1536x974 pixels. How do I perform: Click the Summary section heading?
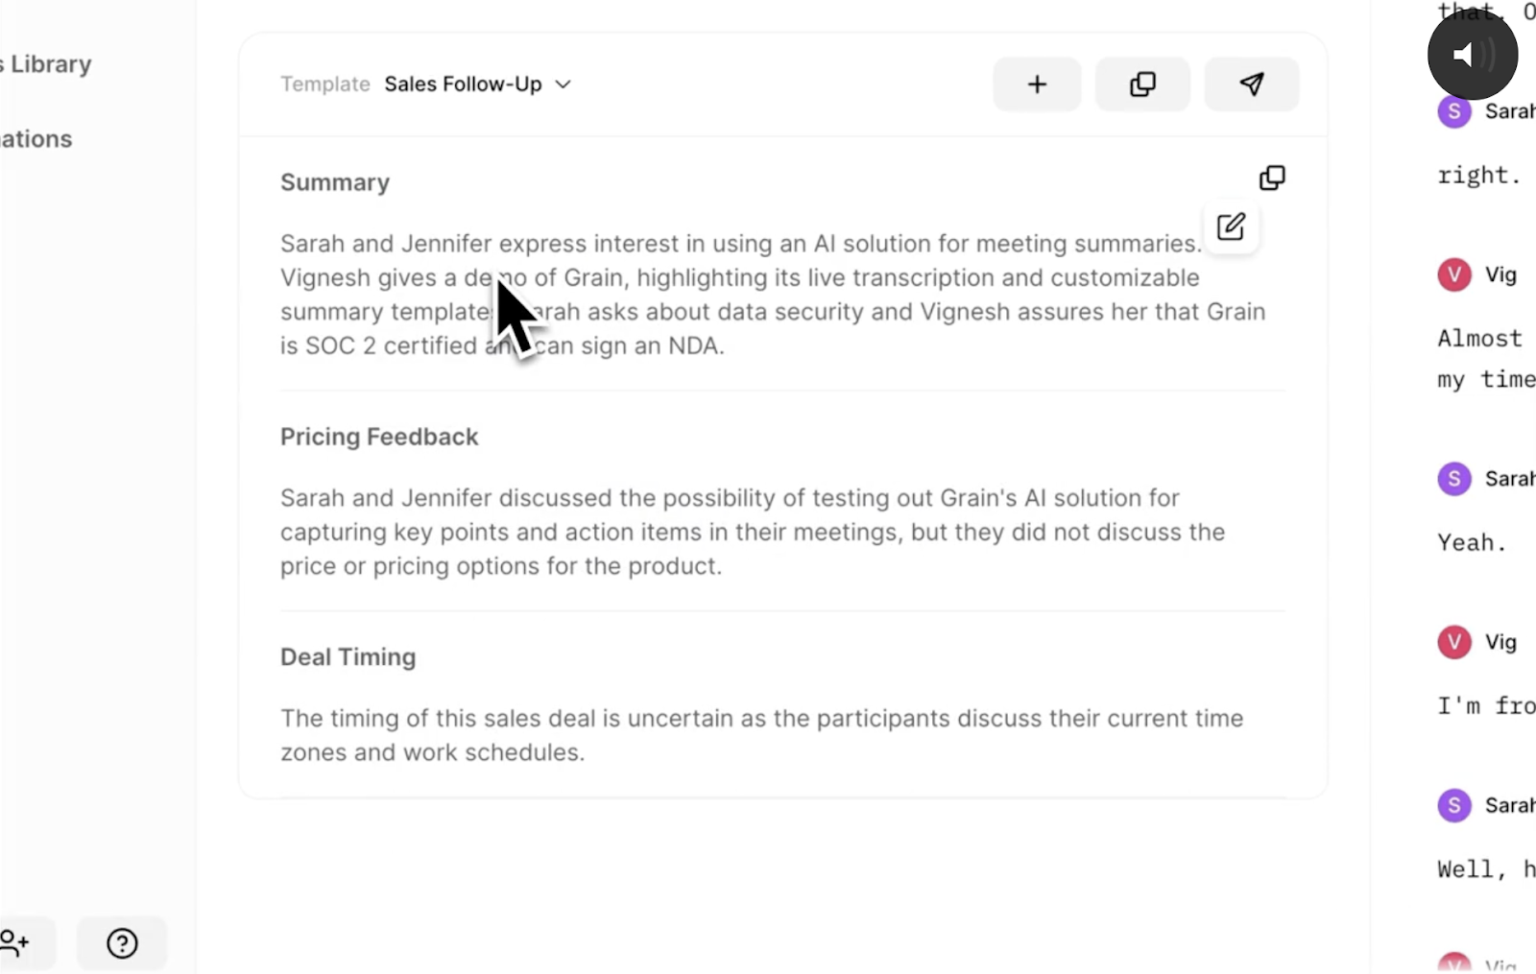pos(335,182)
